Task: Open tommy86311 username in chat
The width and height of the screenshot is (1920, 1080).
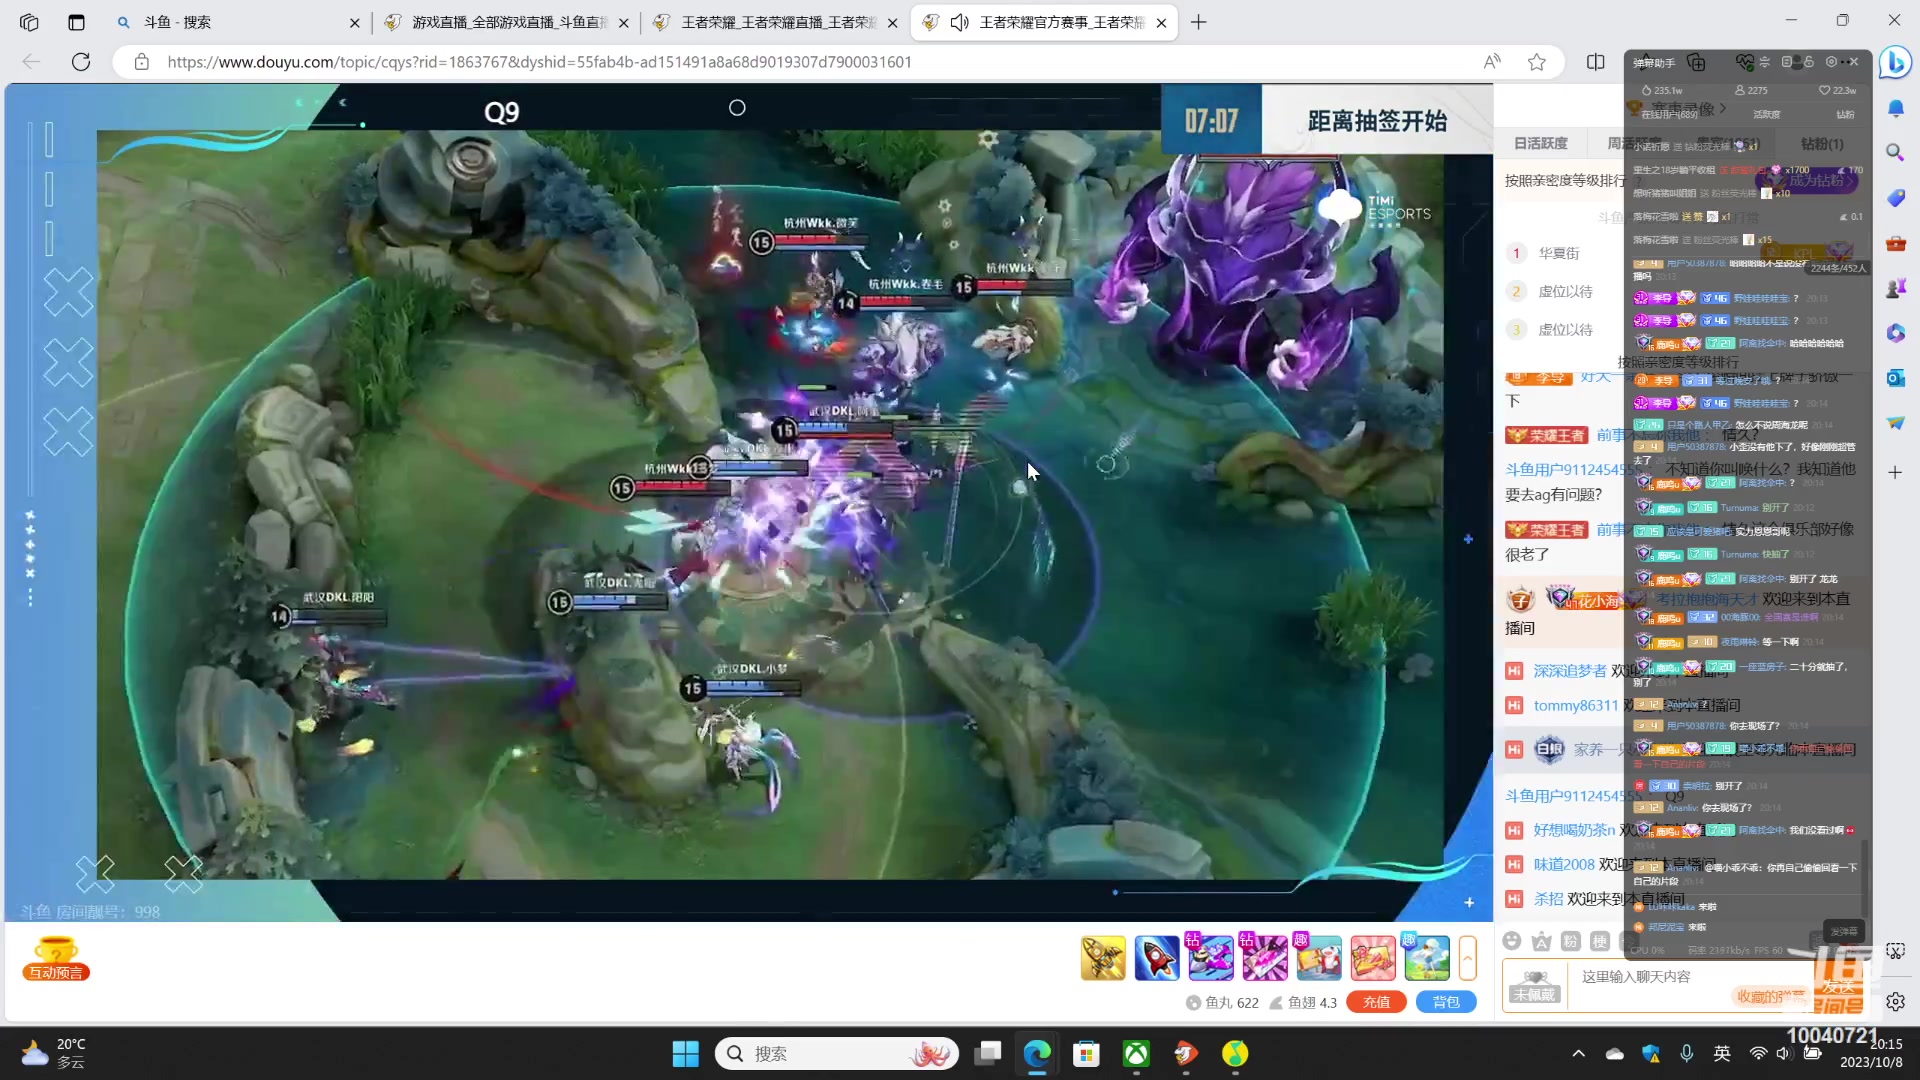Action: tap(1576, 706)
